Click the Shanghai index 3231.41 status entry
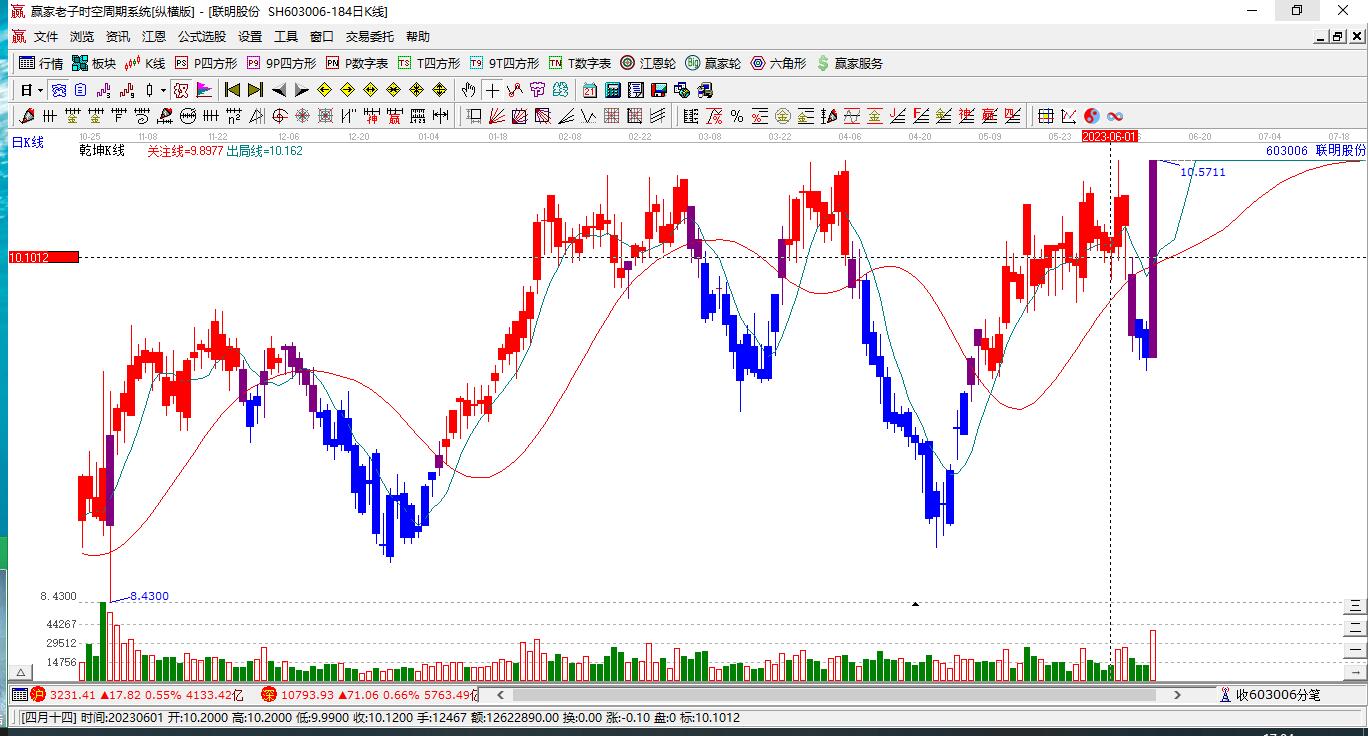 click(137, 694)
